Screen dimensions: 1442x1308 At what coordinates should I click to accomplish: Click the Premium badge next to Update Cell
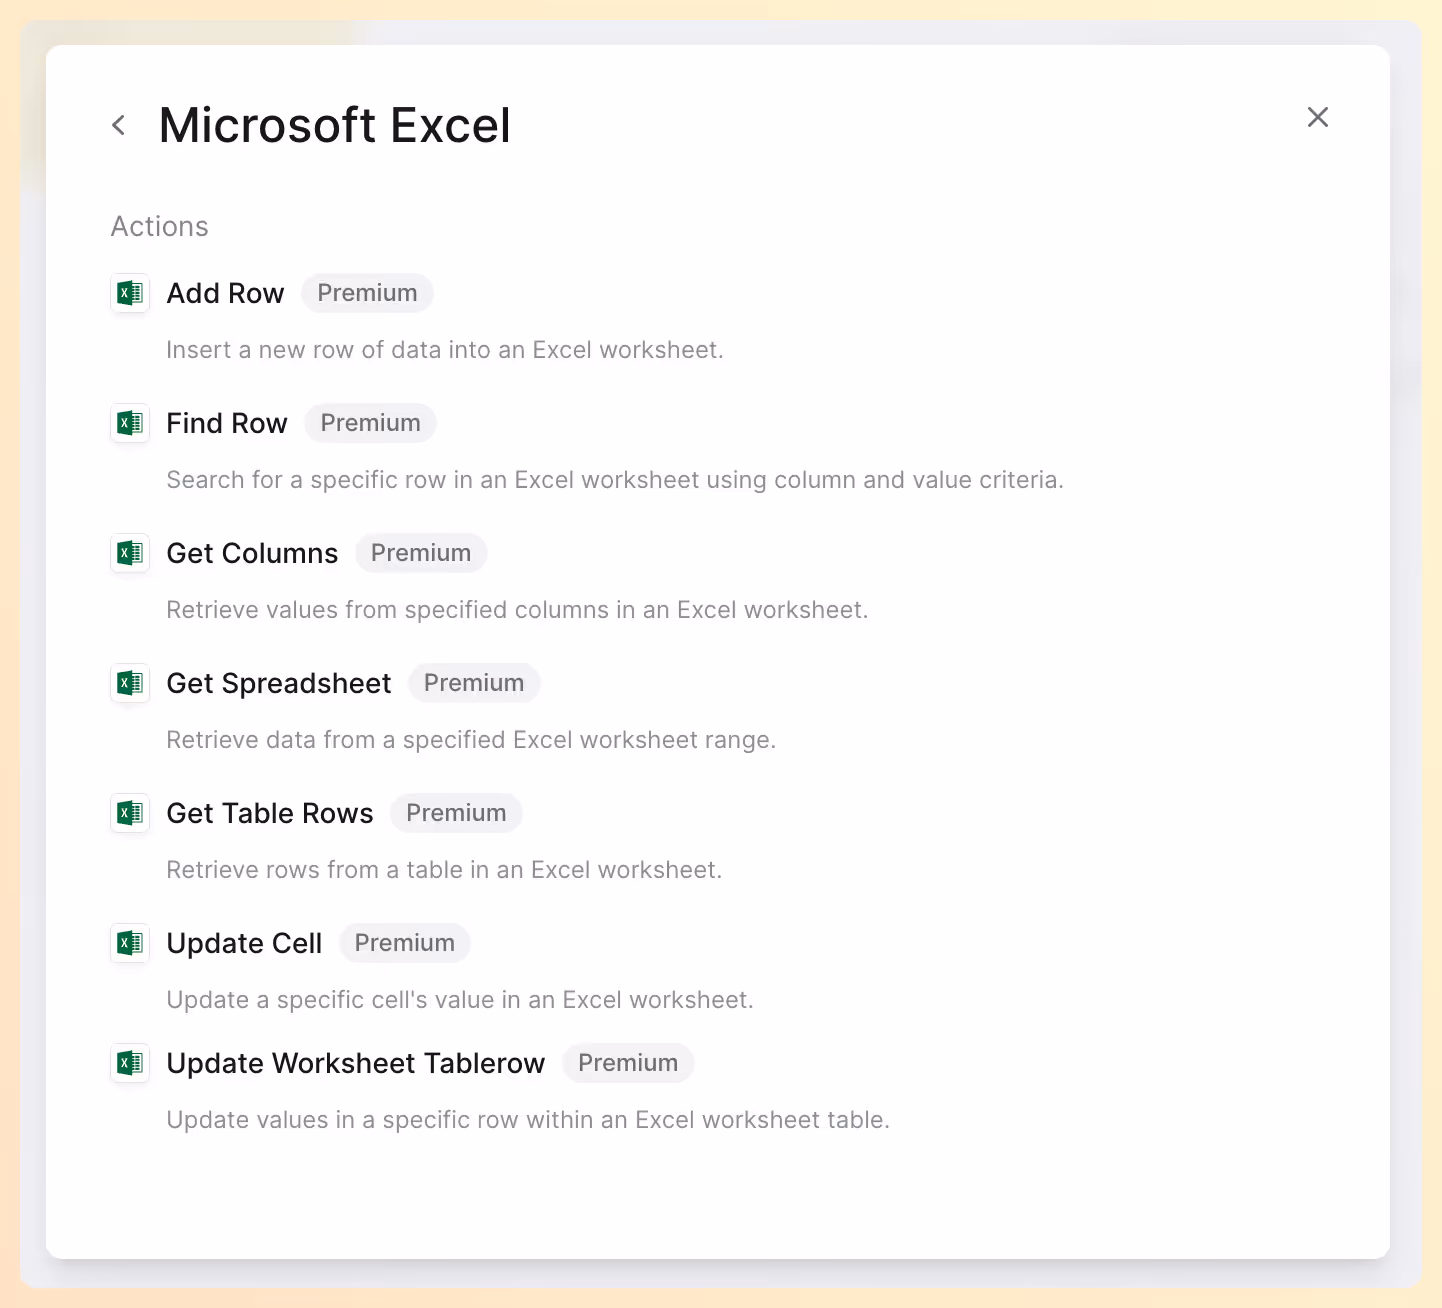[405, 943]
